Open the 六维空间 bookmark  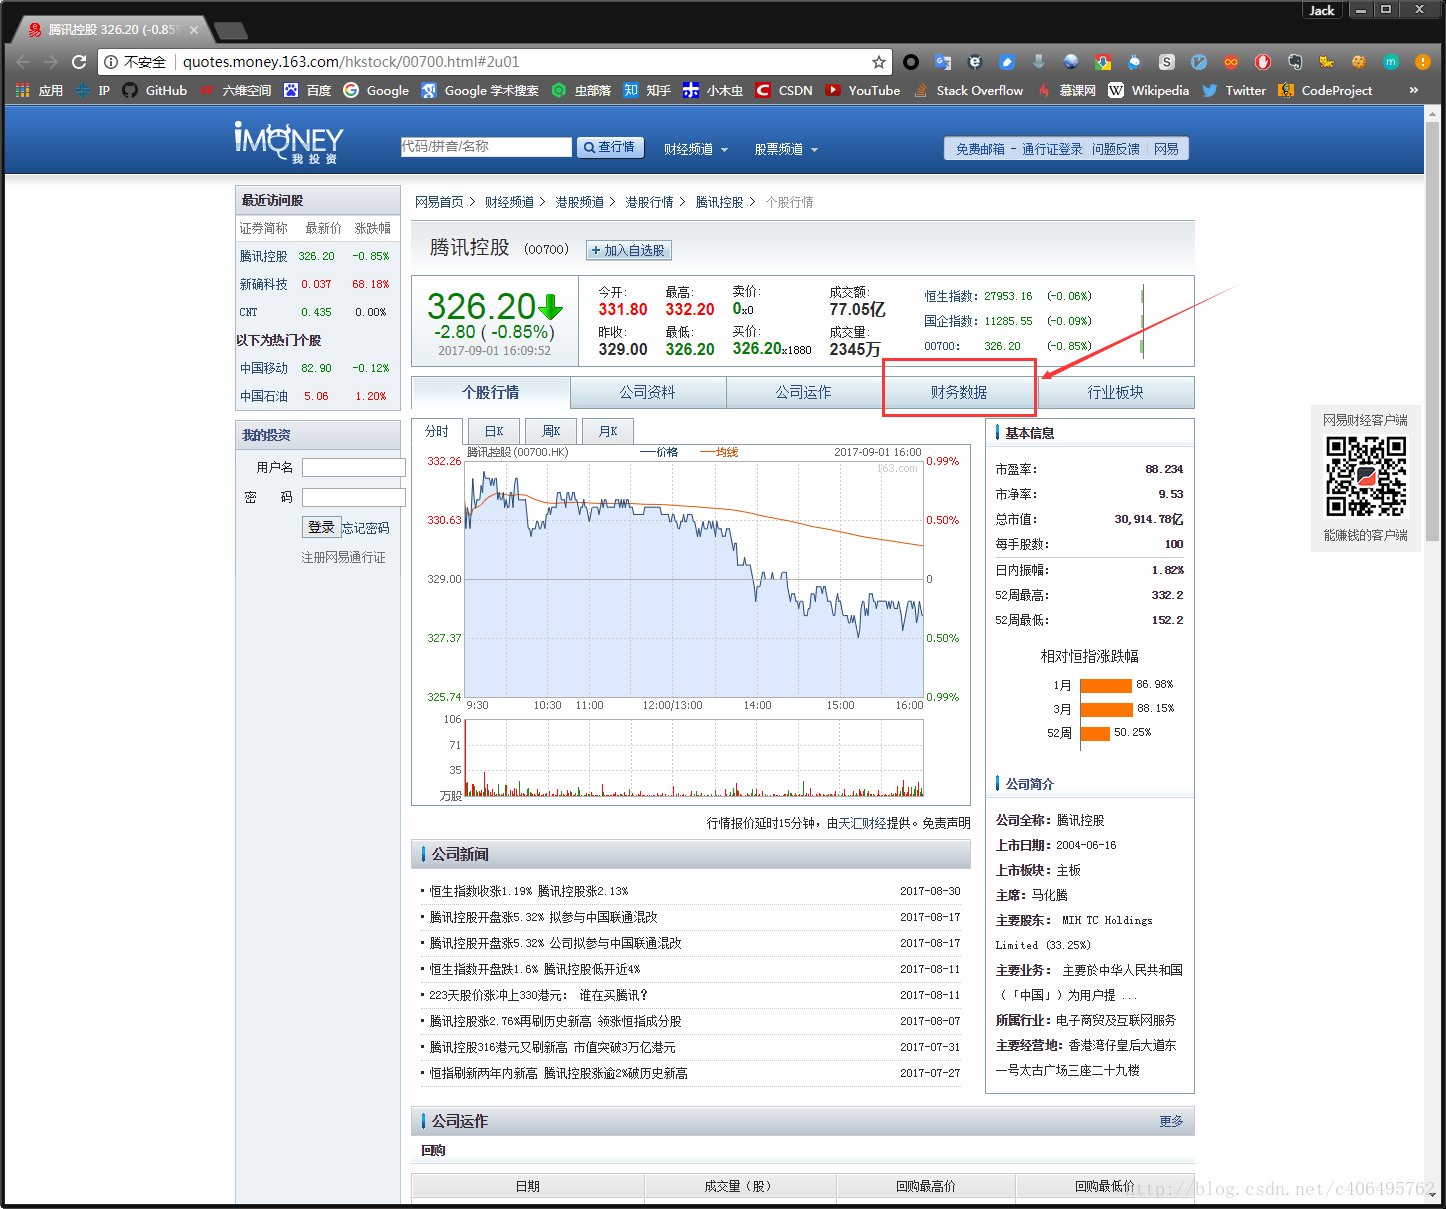tap(235, 90)
